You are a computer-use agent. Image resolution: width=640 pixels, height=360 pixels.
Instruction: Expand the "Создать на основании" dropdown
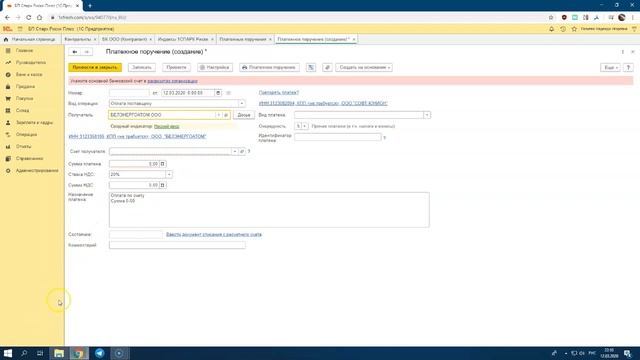[364, 67]
